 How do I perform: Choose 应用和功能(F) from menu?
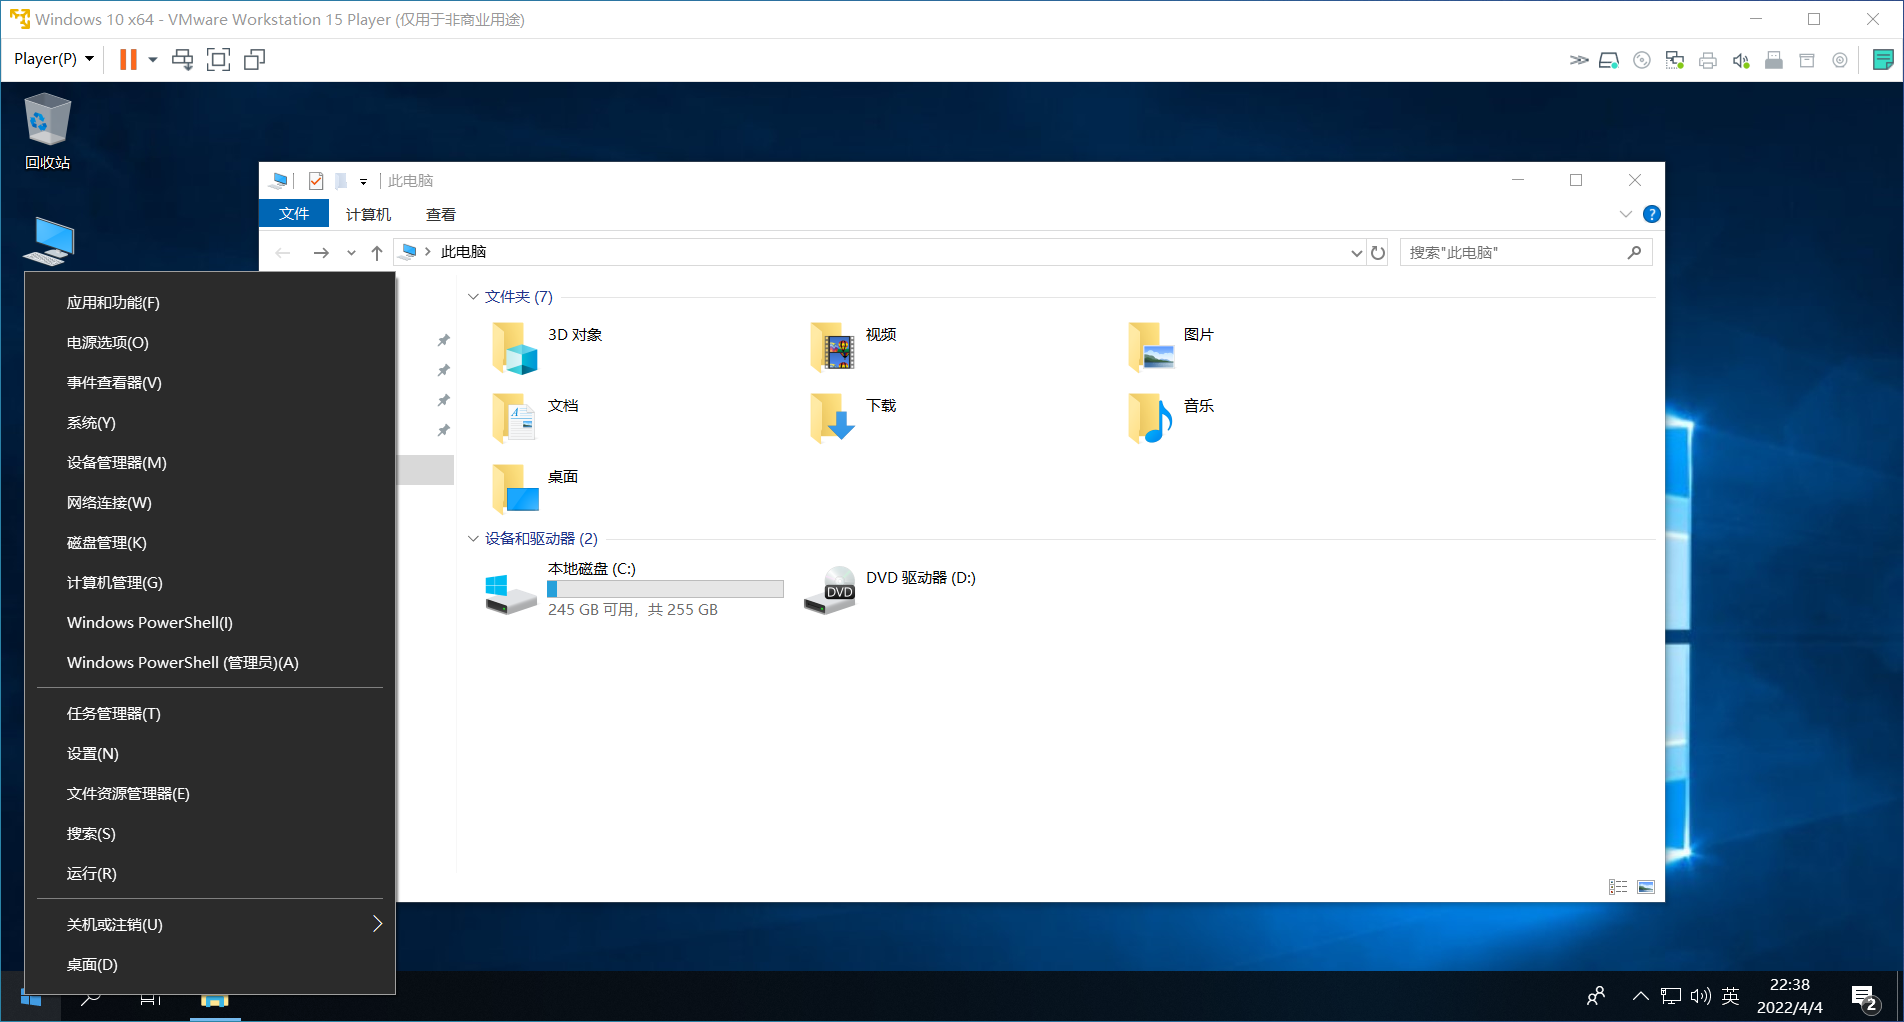[210, 303]
